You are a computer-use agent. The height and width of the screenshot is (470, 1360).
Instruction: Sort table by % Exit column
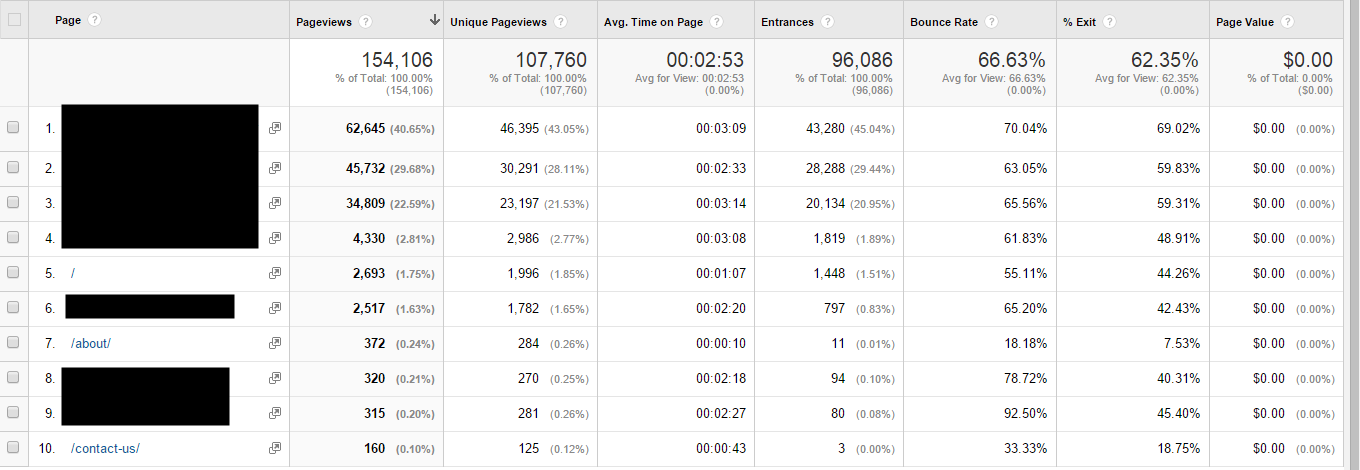coord(1080,21)
